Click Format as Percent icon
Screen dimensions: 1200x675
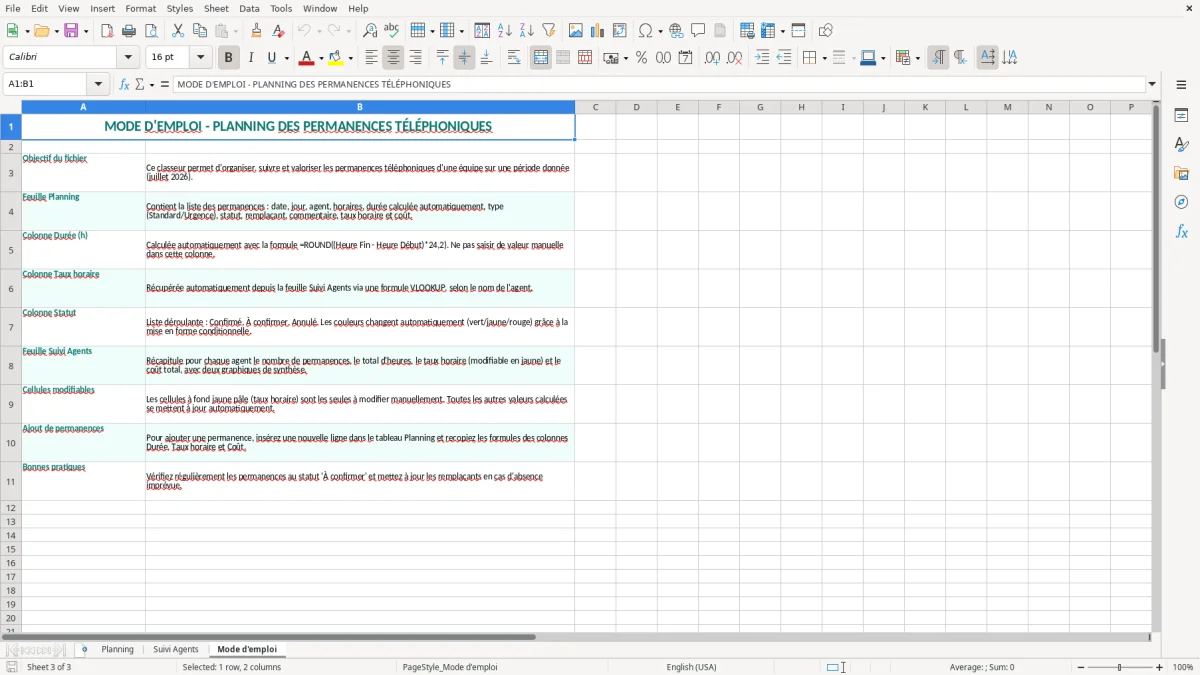click(641, 58)
